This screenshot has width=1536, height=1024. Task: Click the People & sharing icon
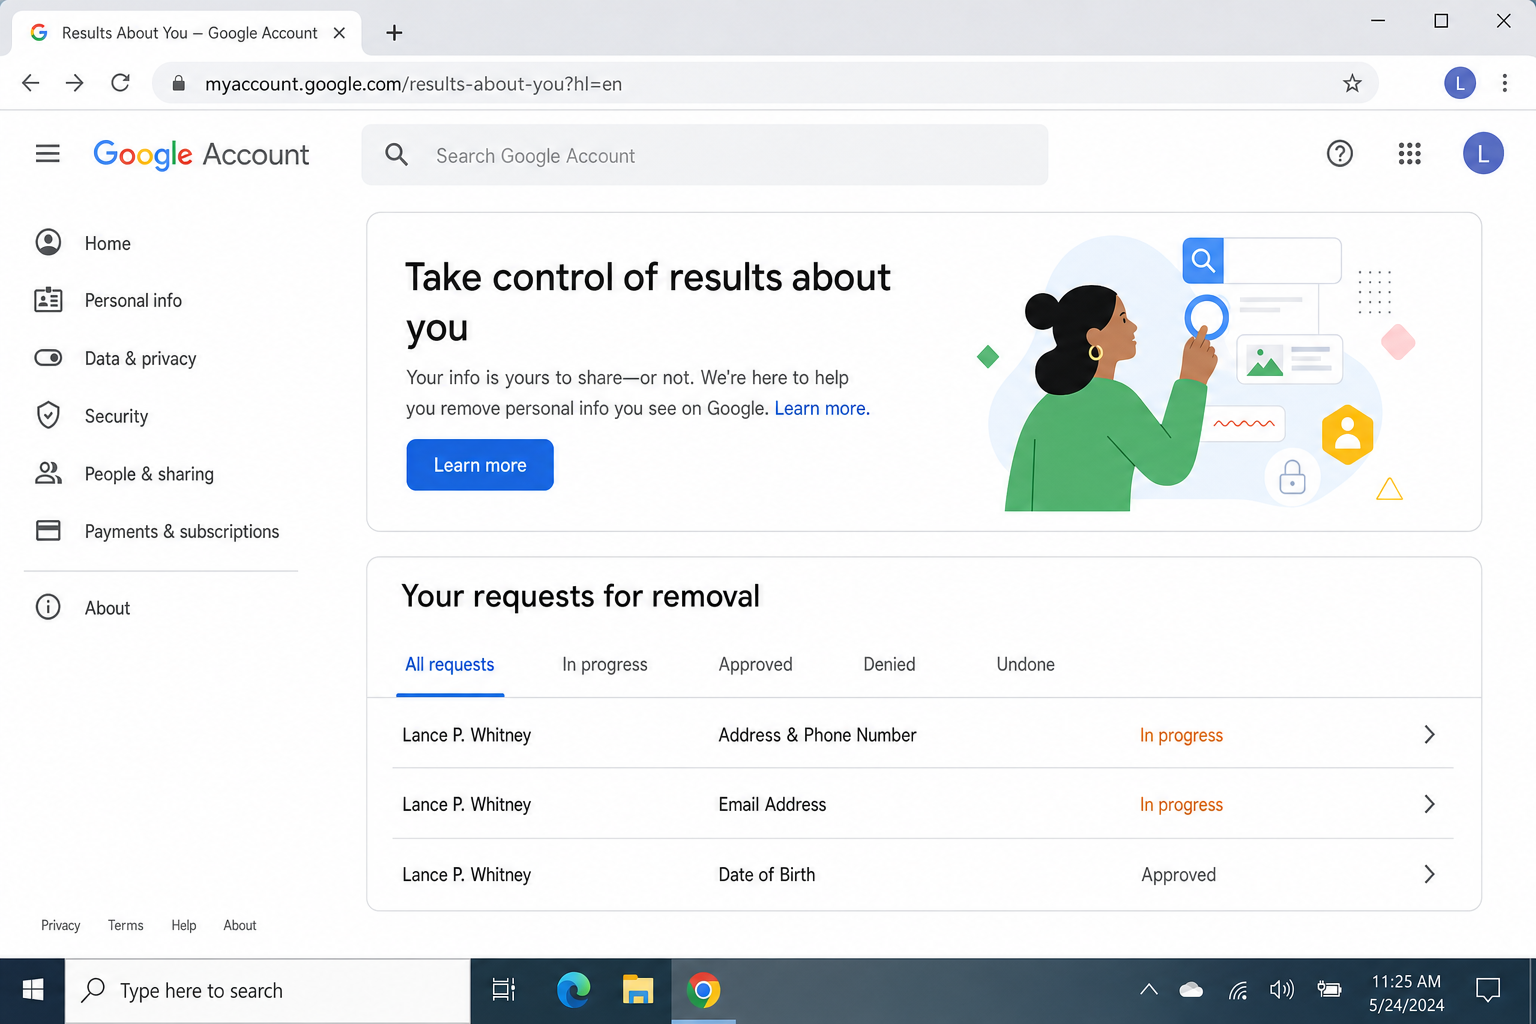48,473
